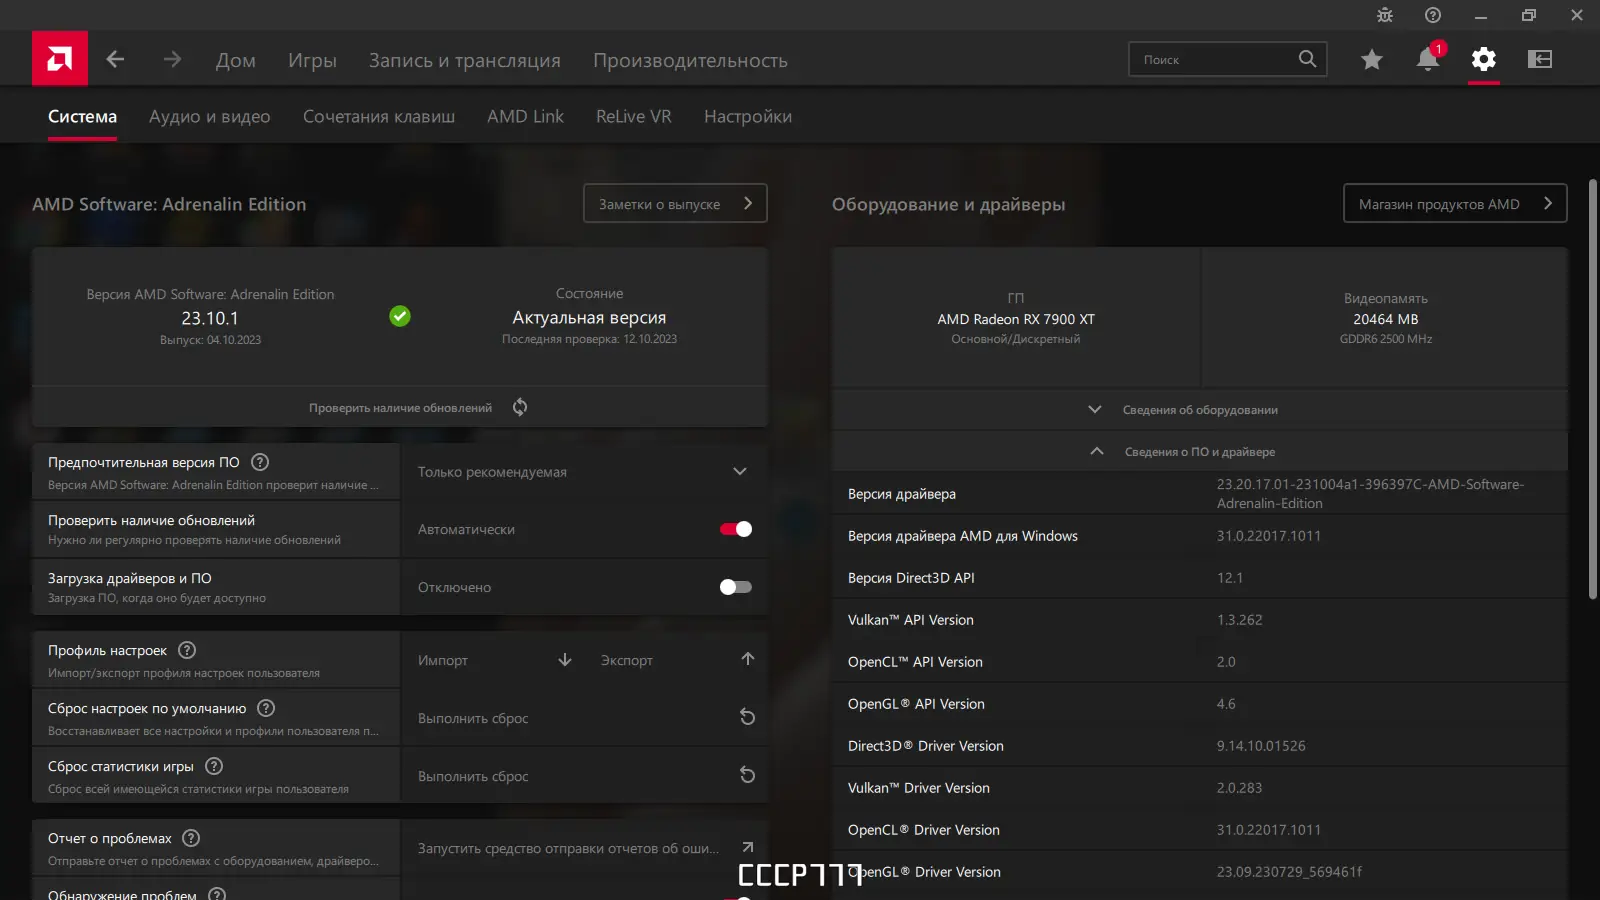Click OpenCL API Version value 2.0

[1226, 662]
